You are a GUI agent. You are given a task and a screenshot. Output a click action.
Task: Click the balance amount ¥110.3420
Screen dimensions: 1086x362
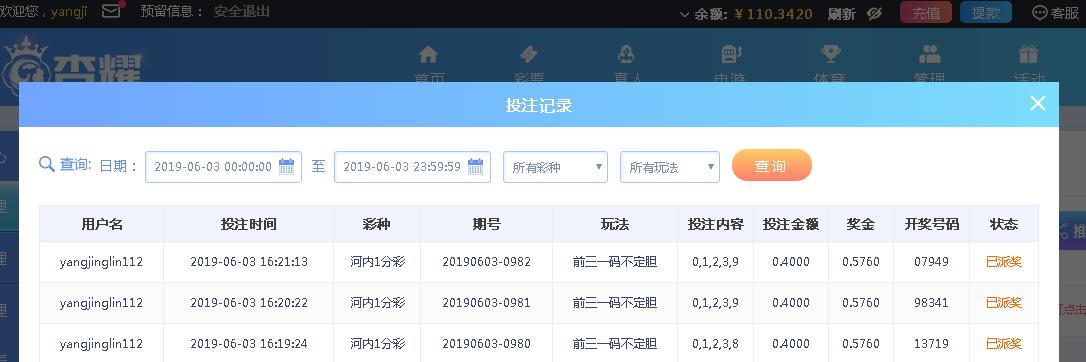[x=773, y=13]
